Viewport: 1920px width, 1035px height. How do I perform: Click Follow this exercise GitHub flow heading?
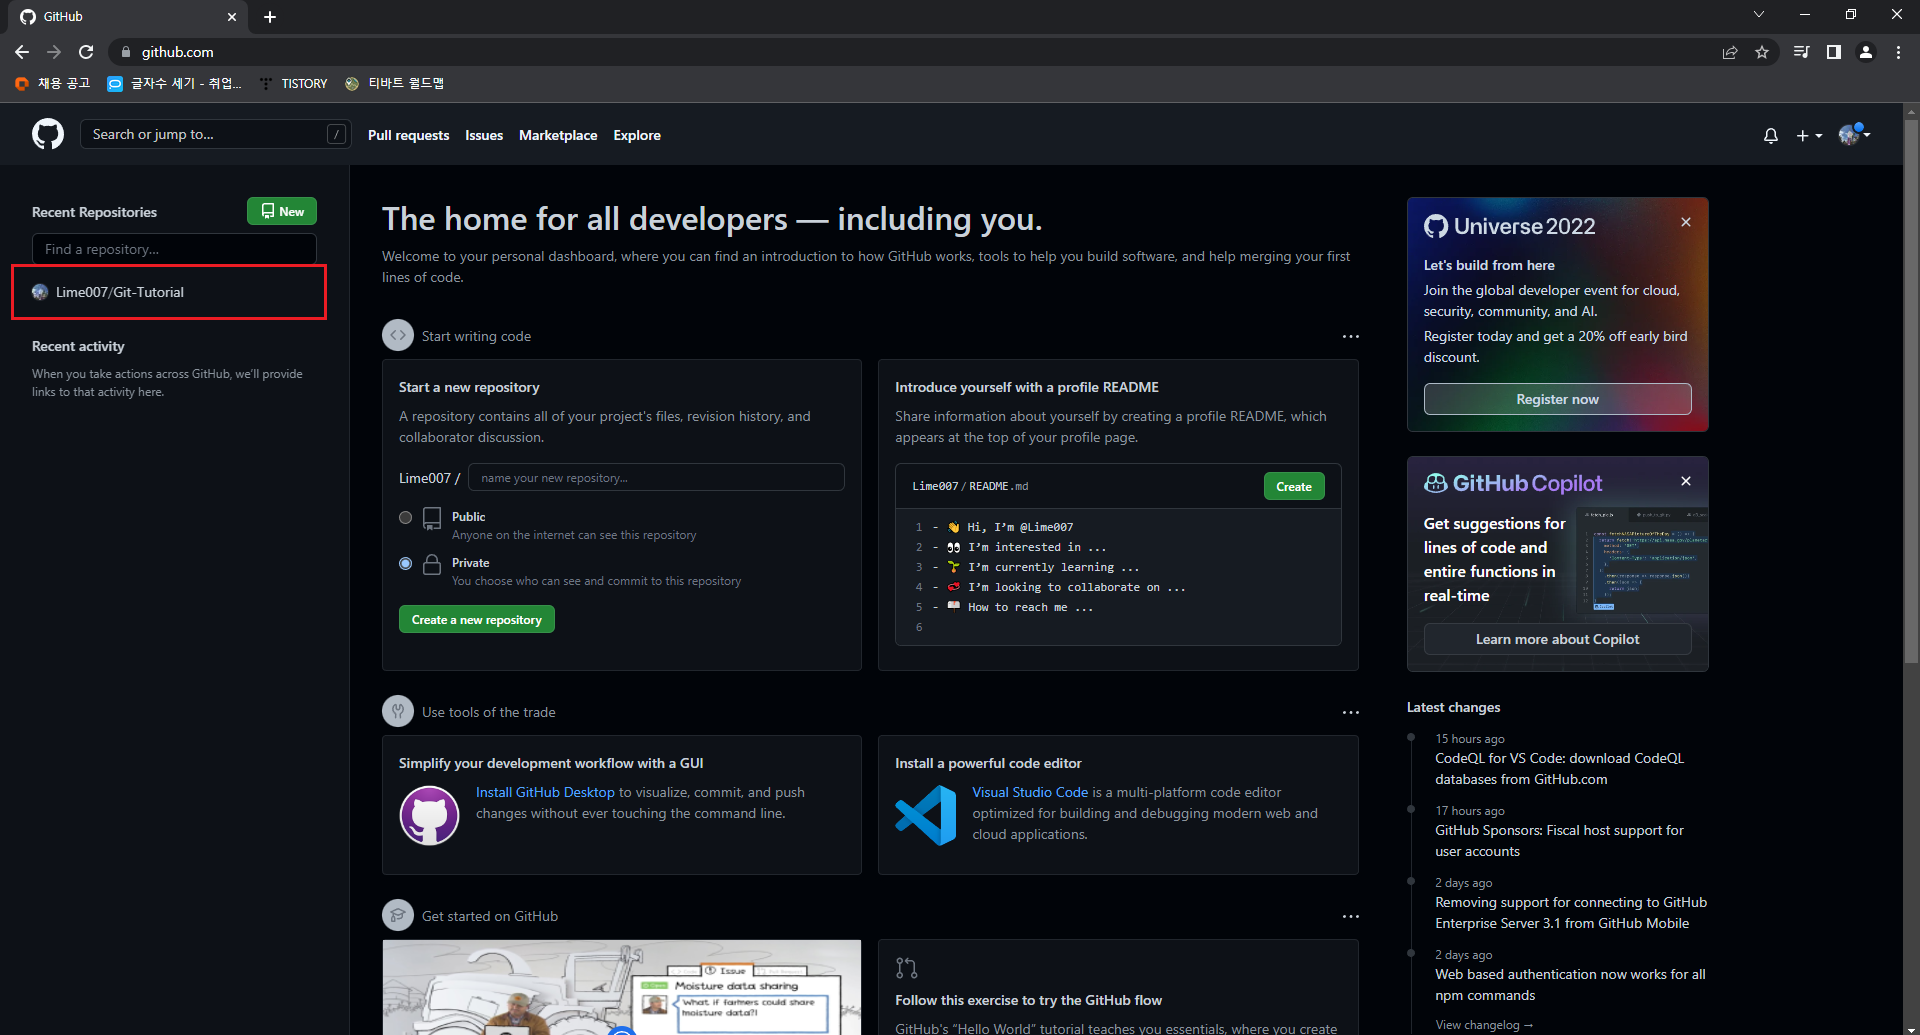[x=1028, y=1000]
